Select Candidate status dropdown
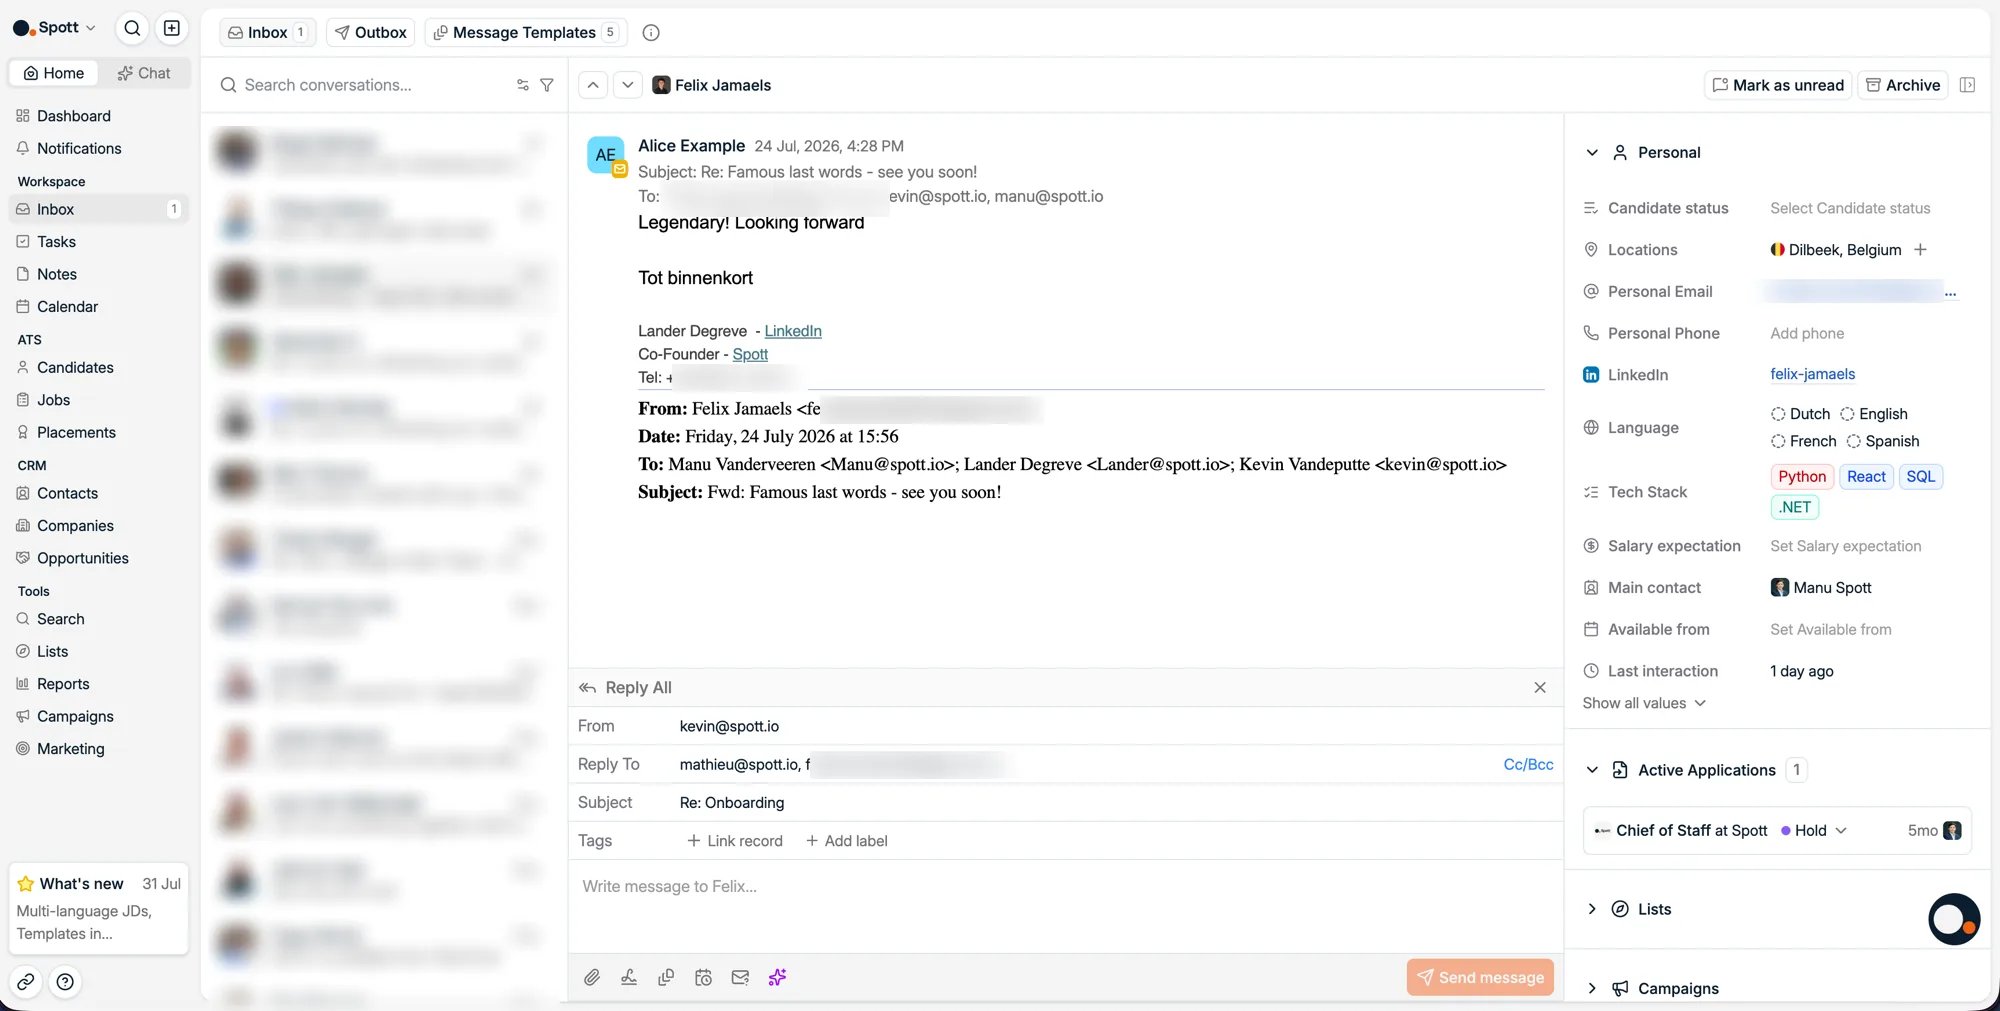Image resolution: width=2000 pixels, height=1011 pixels. [1850, 208]
